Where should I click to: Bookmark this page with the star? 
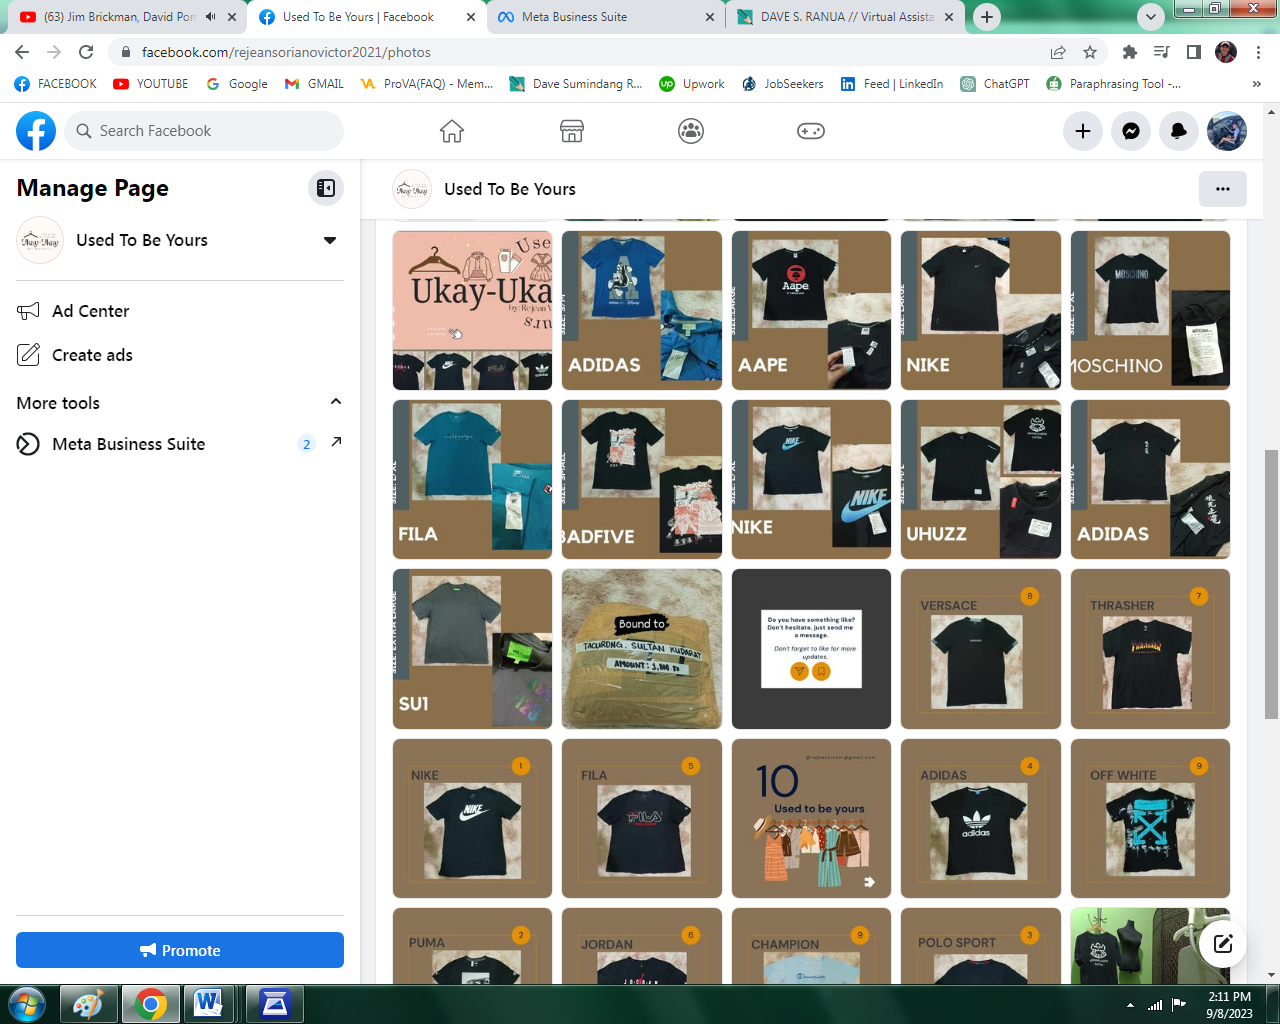point(1090,52)
